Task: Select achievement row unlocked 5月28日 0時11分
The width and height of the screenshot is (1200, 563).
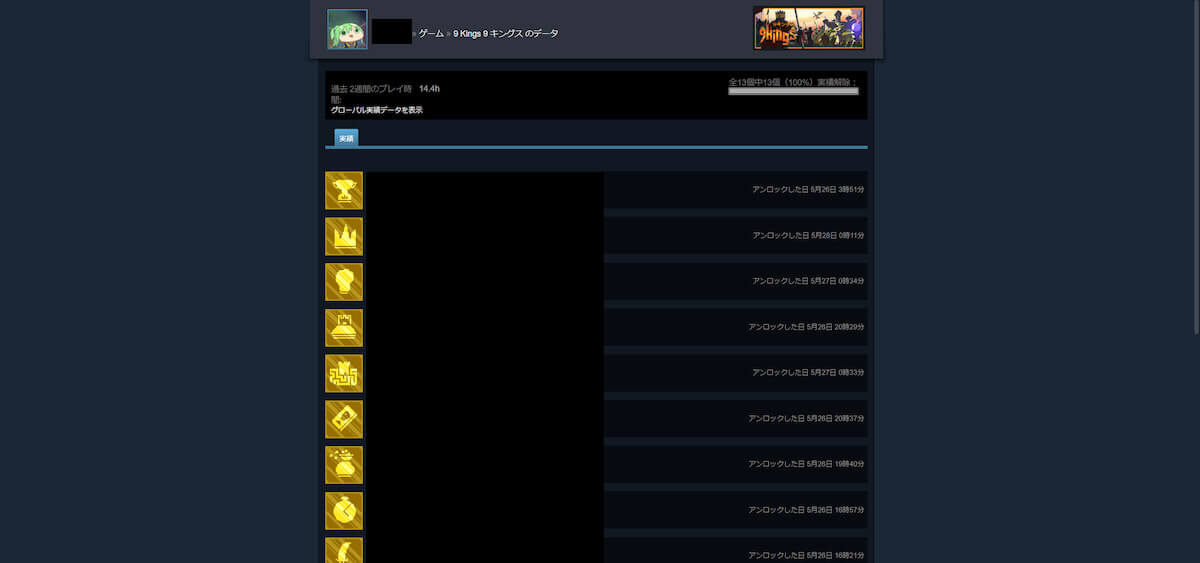Action: 596,236
